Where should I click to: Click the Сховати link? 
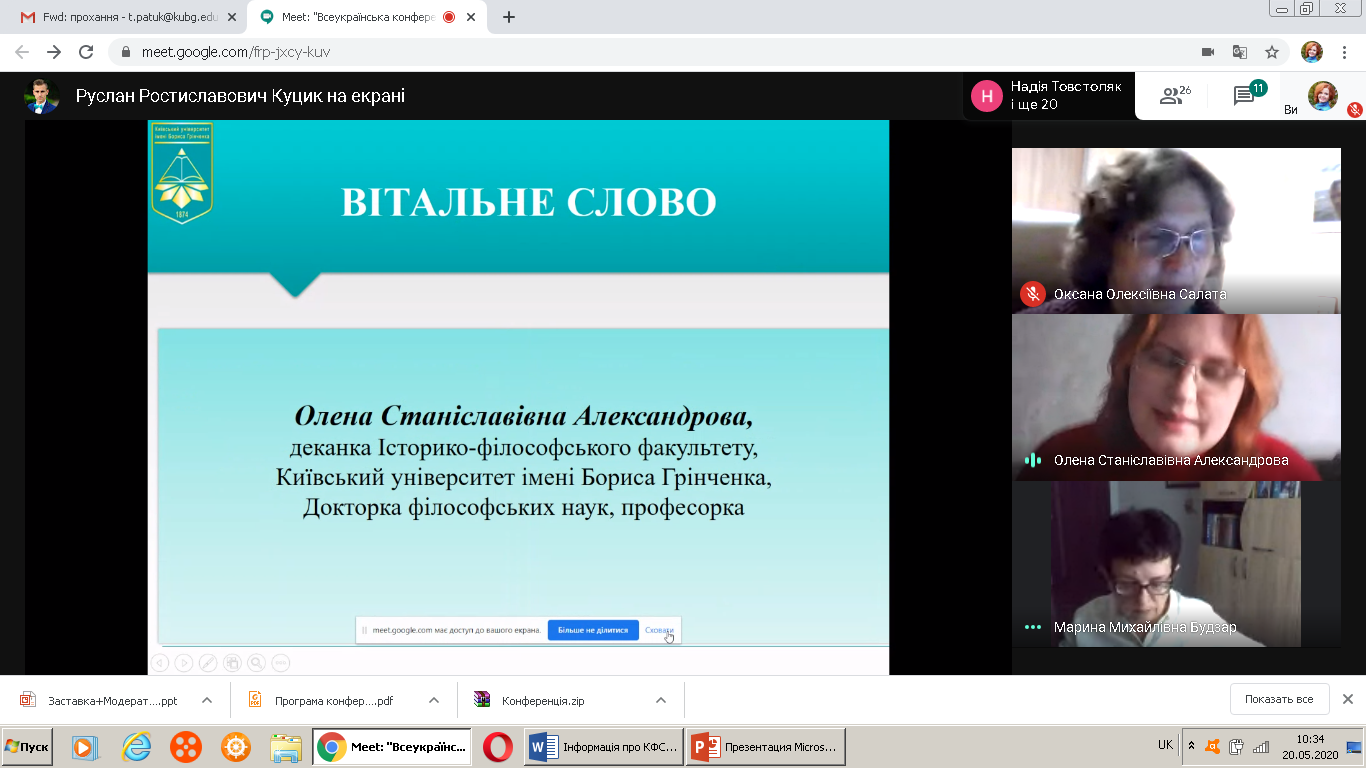(x=658, y=630)
